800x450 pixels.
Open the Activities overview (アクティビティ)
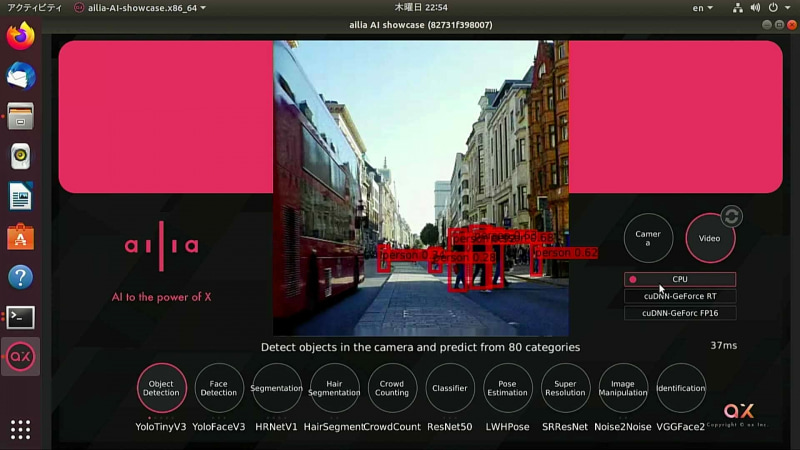click(x=34, y=8)
